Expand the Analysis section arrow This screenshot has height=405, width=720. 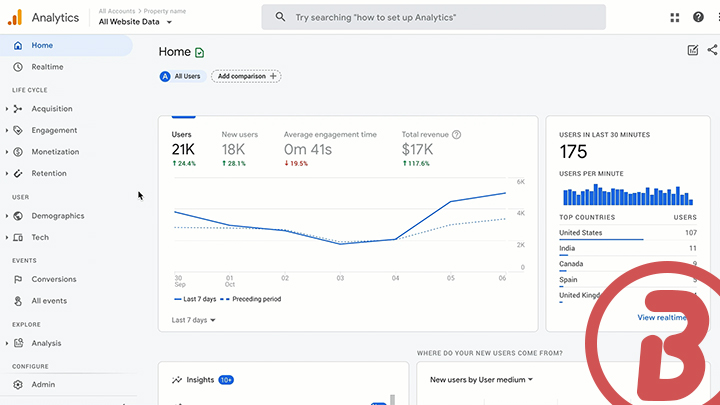pyautogui.click(x=6, y=343)
